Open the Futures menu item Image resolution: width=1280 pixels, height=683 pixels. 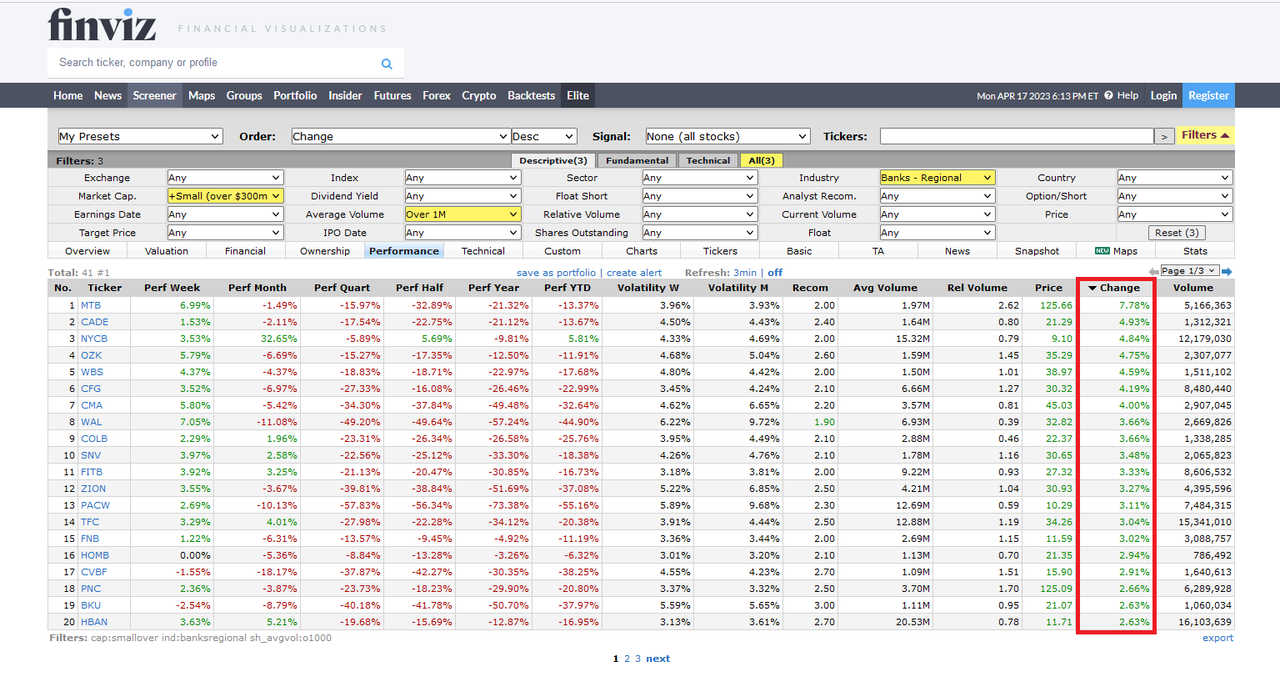click(392, 96)
